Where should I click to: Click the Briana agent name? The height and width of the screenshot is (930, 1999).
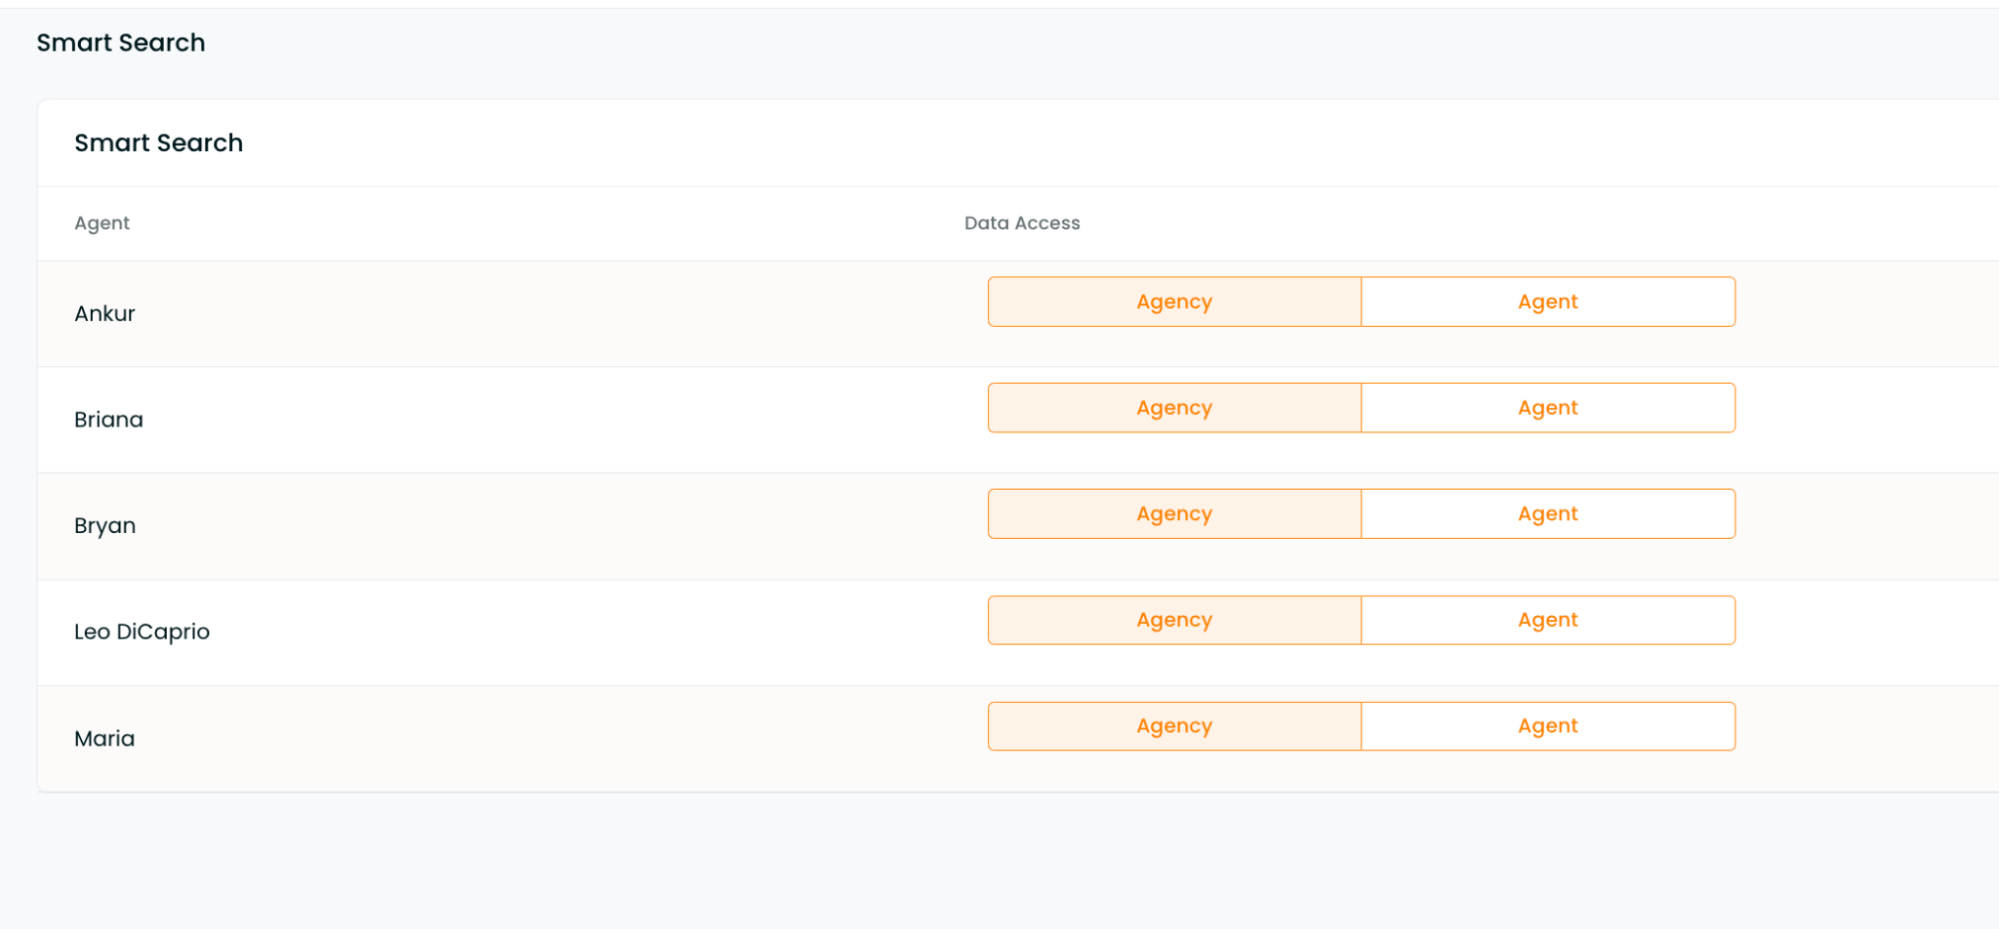(109, 420)
